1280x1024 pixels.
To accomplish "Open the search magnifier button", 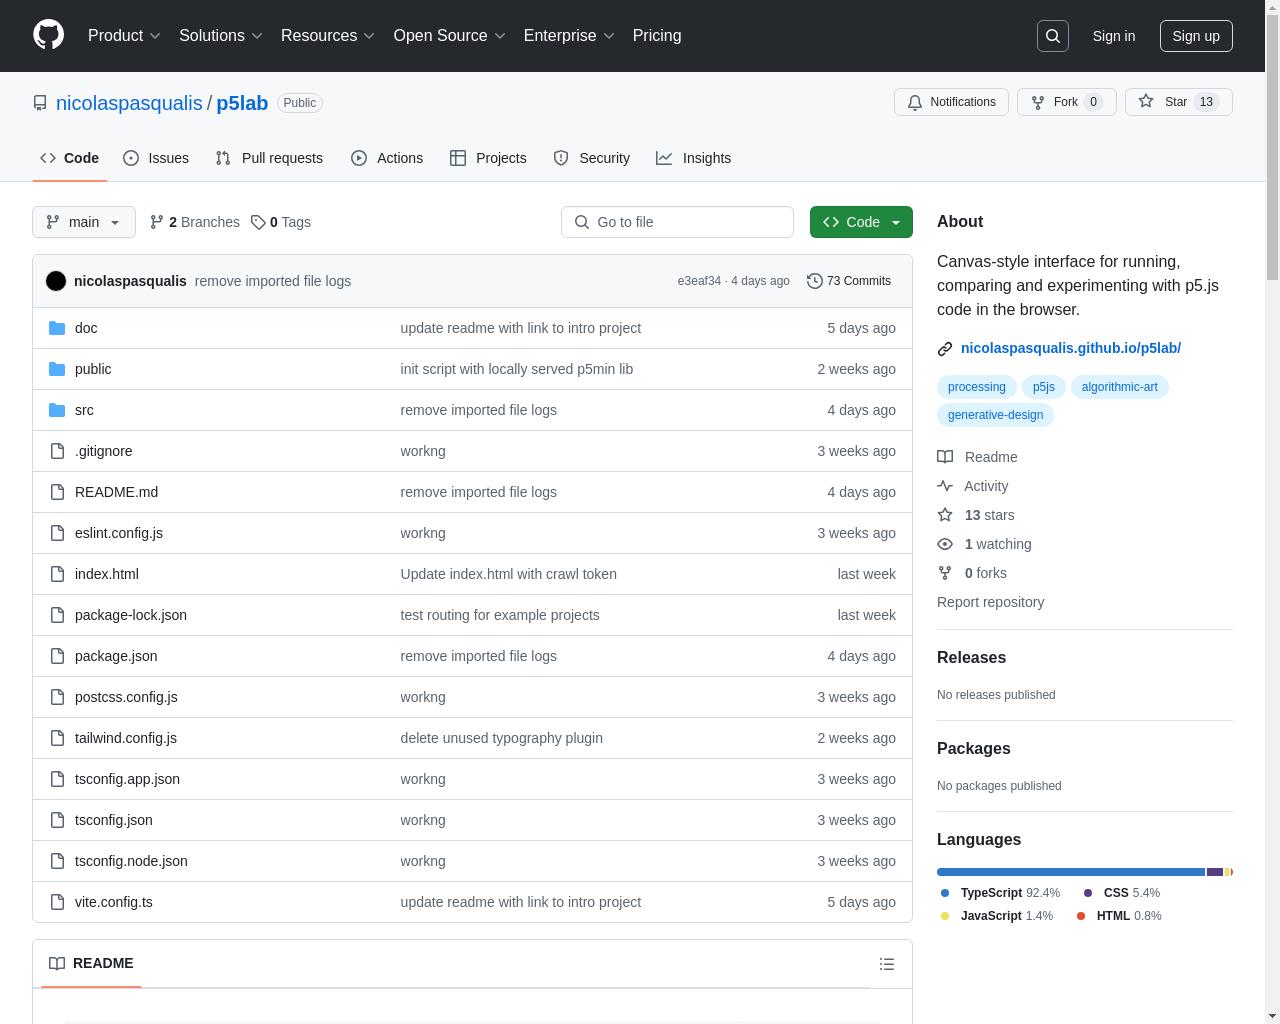I will (1053, 36).
